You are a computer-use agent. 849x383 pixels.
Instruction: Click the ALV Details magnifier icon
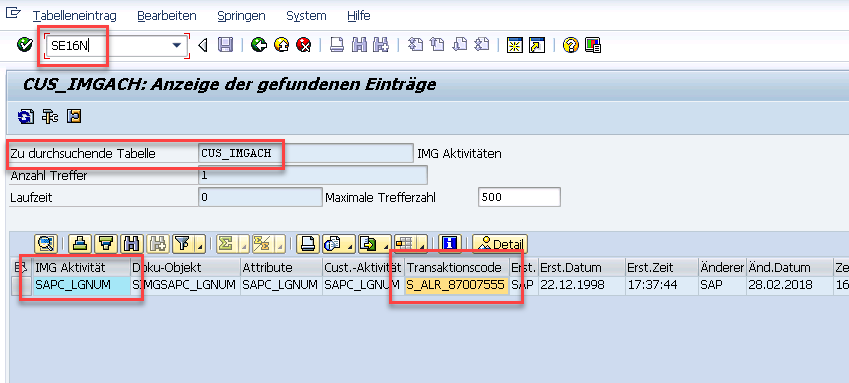[46, 244]
